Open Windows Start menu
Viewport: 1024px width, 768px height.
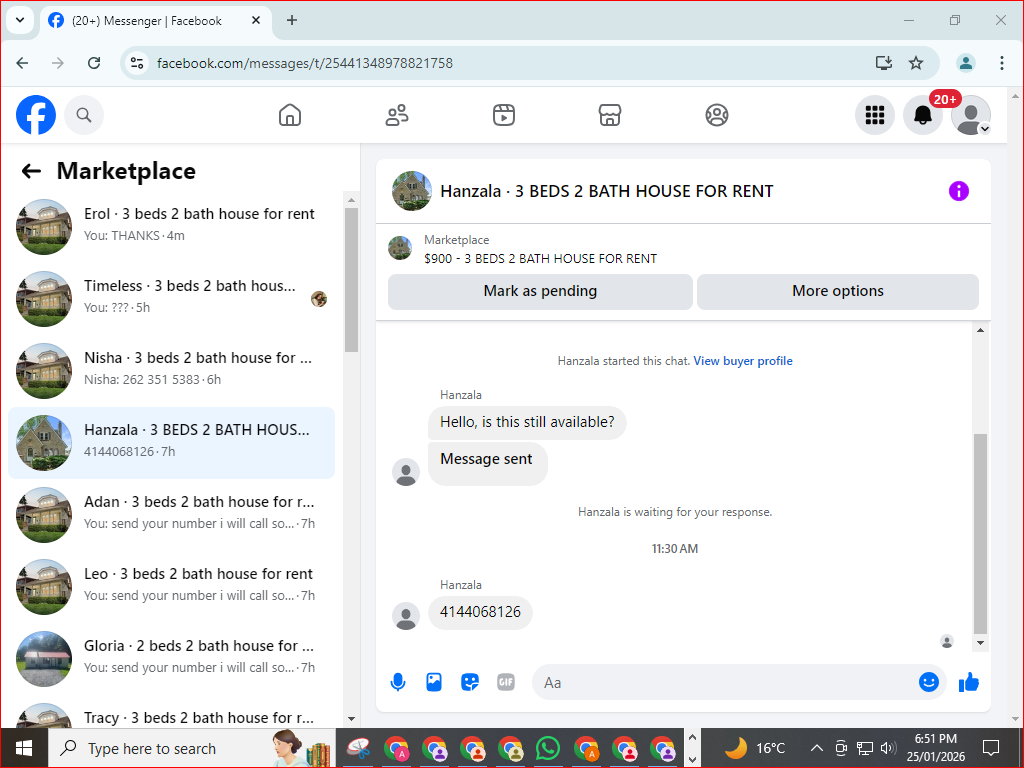24,748
